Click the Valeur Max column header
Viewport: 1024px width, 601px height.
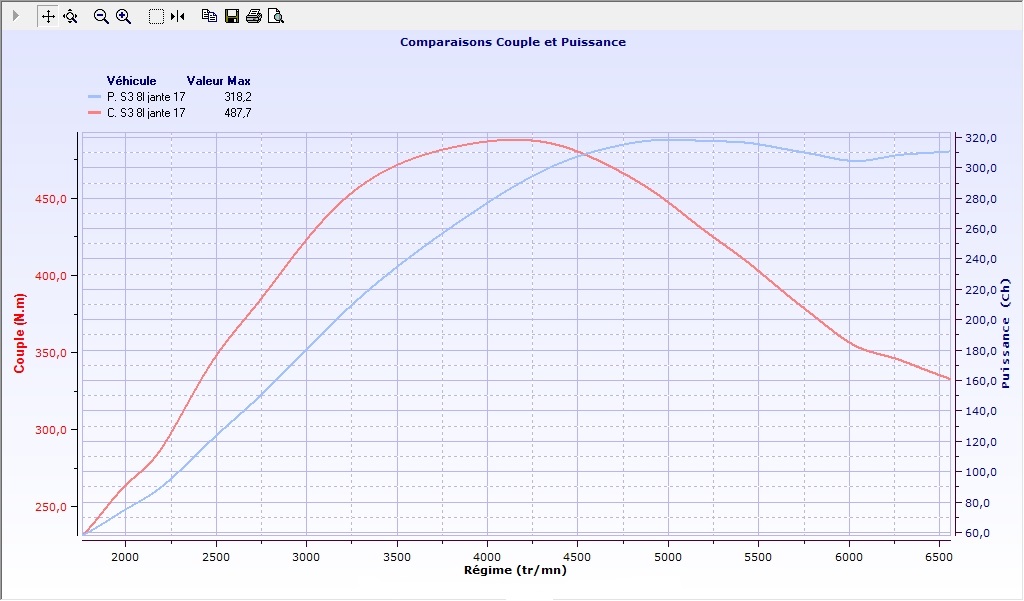pyautogui.click(x=218, y=81)
